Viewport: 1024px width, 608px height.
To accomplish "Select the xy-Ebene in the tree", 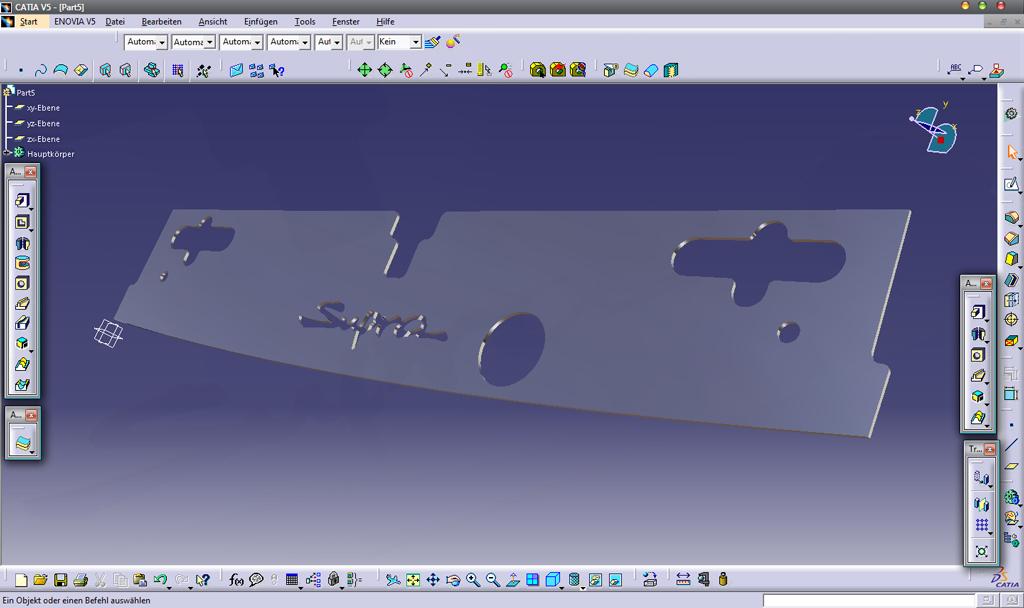I will 43,108.
